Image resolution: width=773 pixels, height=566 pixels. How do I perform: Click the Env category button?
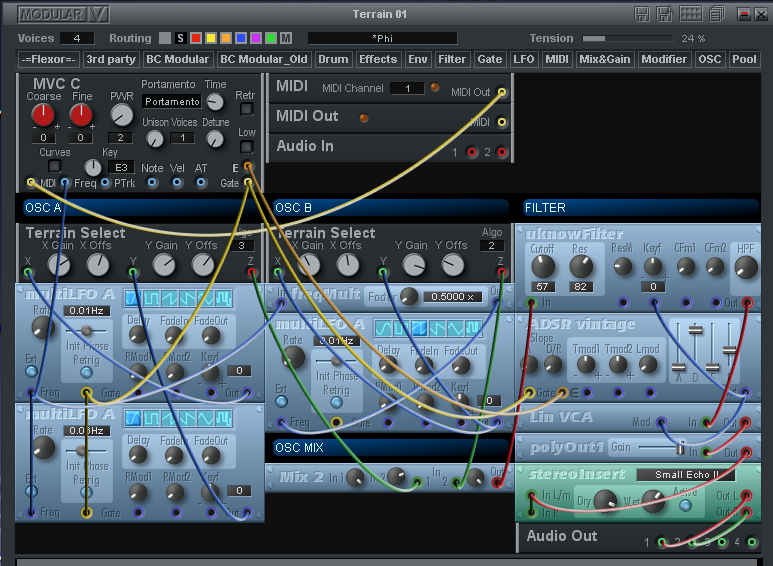[x=418, y=59]
